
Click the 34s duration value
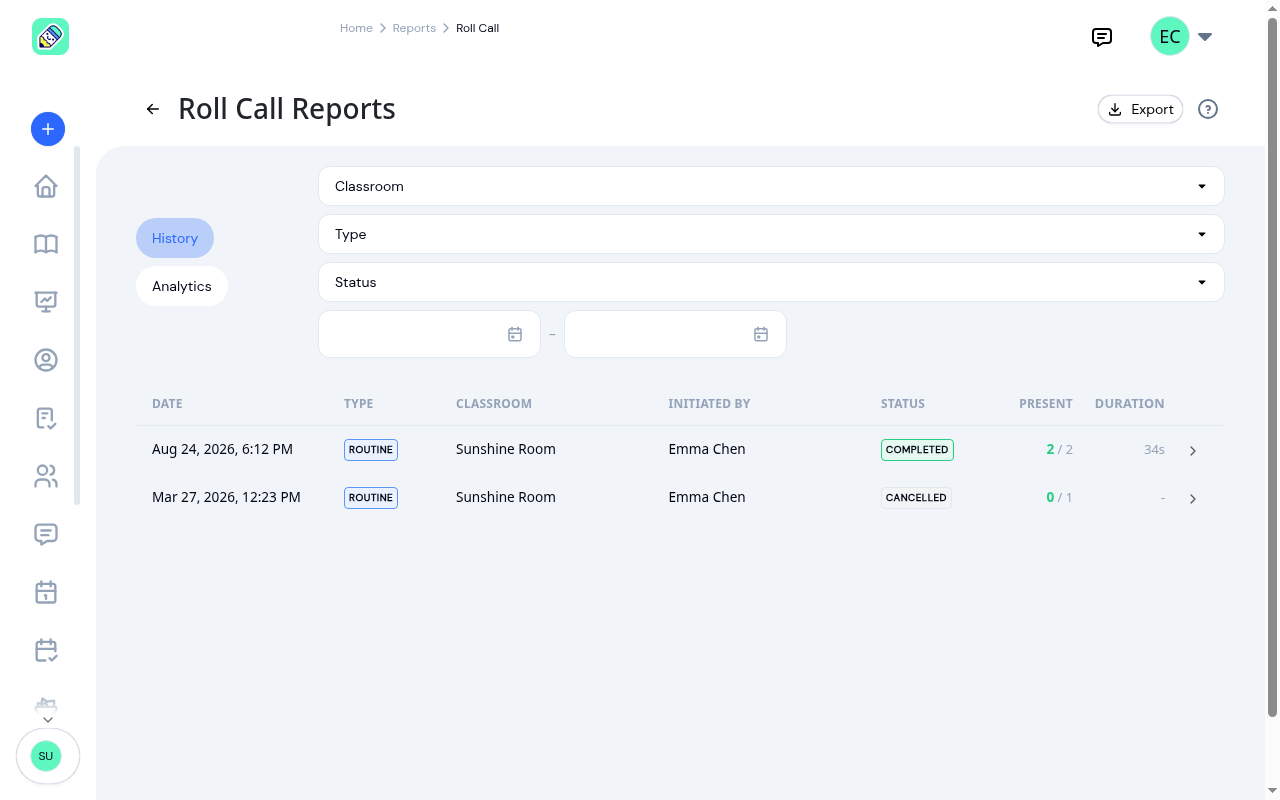click(x=1154, y=450)
